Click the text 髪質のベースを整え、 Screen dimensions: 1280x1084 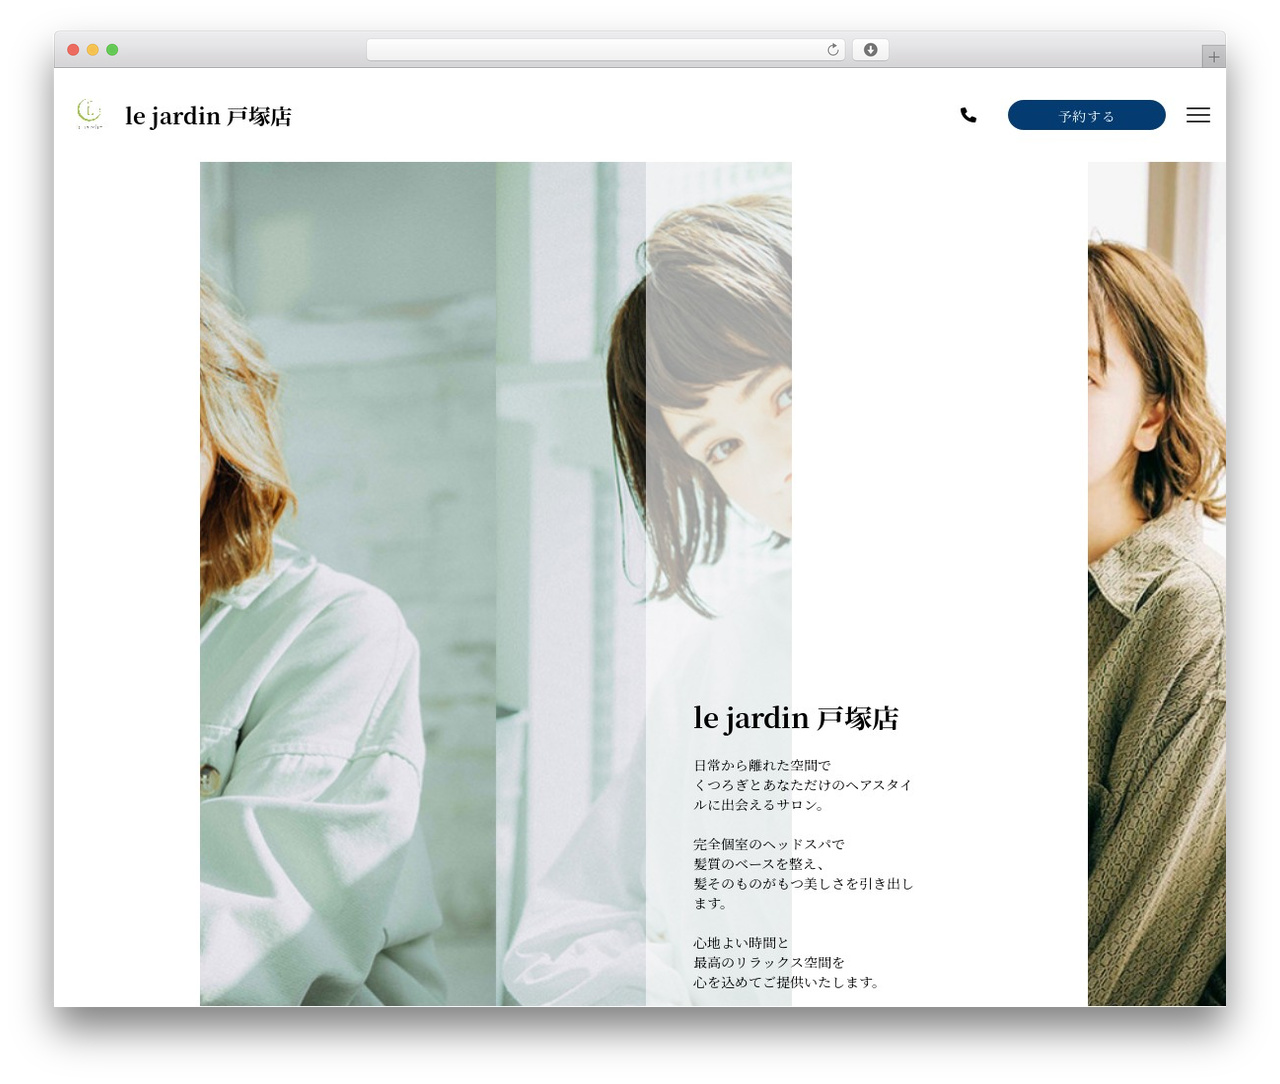pyautogui.click(x=759, y=864)
